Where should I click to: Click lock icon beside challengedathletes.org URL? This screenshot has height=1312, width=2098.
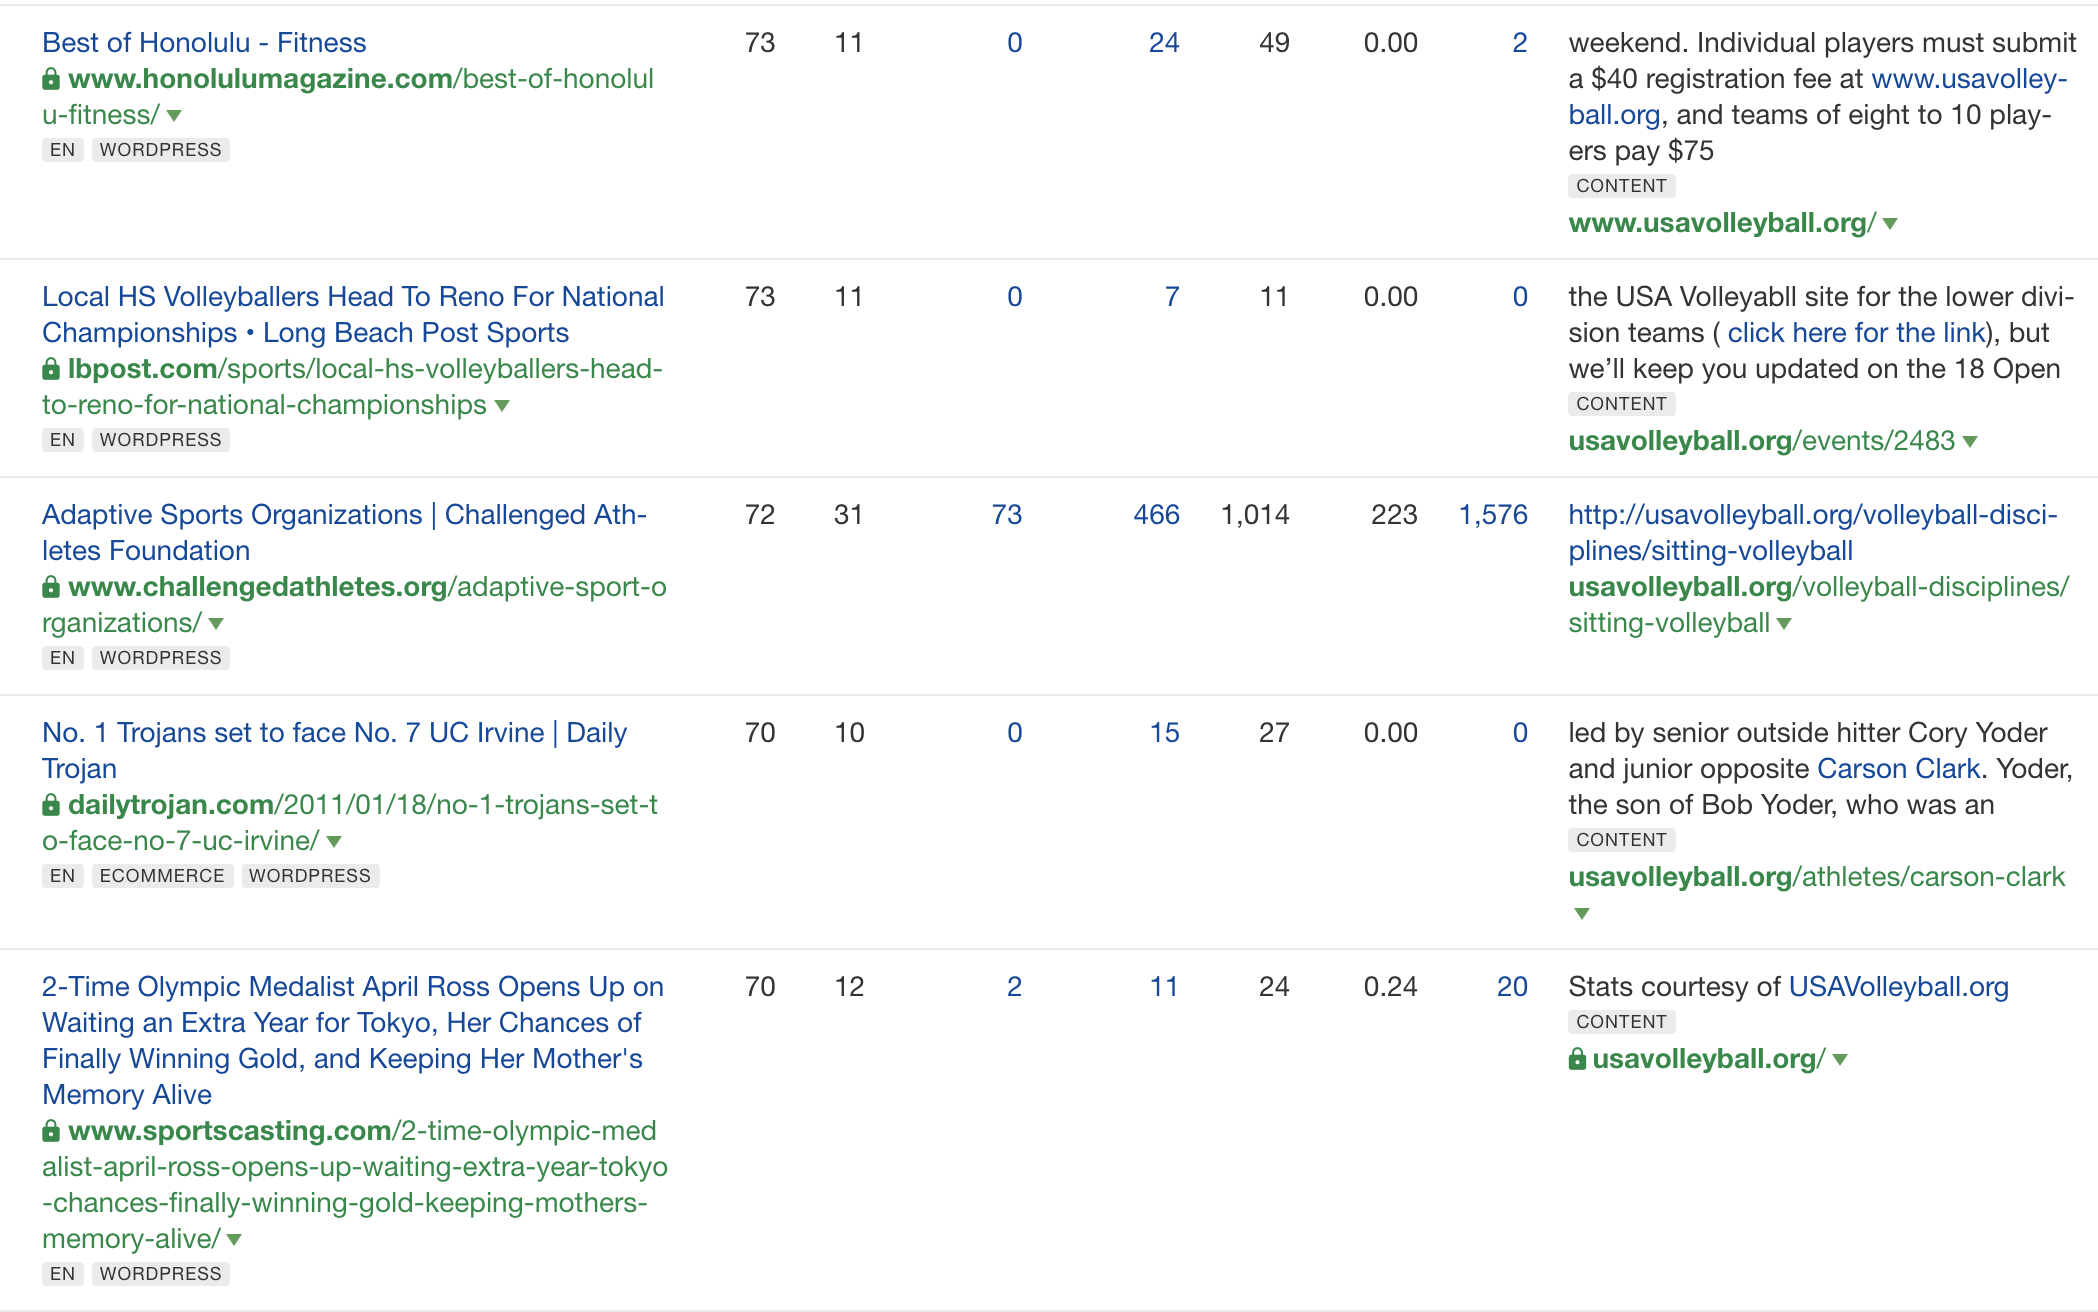click(x=51, y=587)
